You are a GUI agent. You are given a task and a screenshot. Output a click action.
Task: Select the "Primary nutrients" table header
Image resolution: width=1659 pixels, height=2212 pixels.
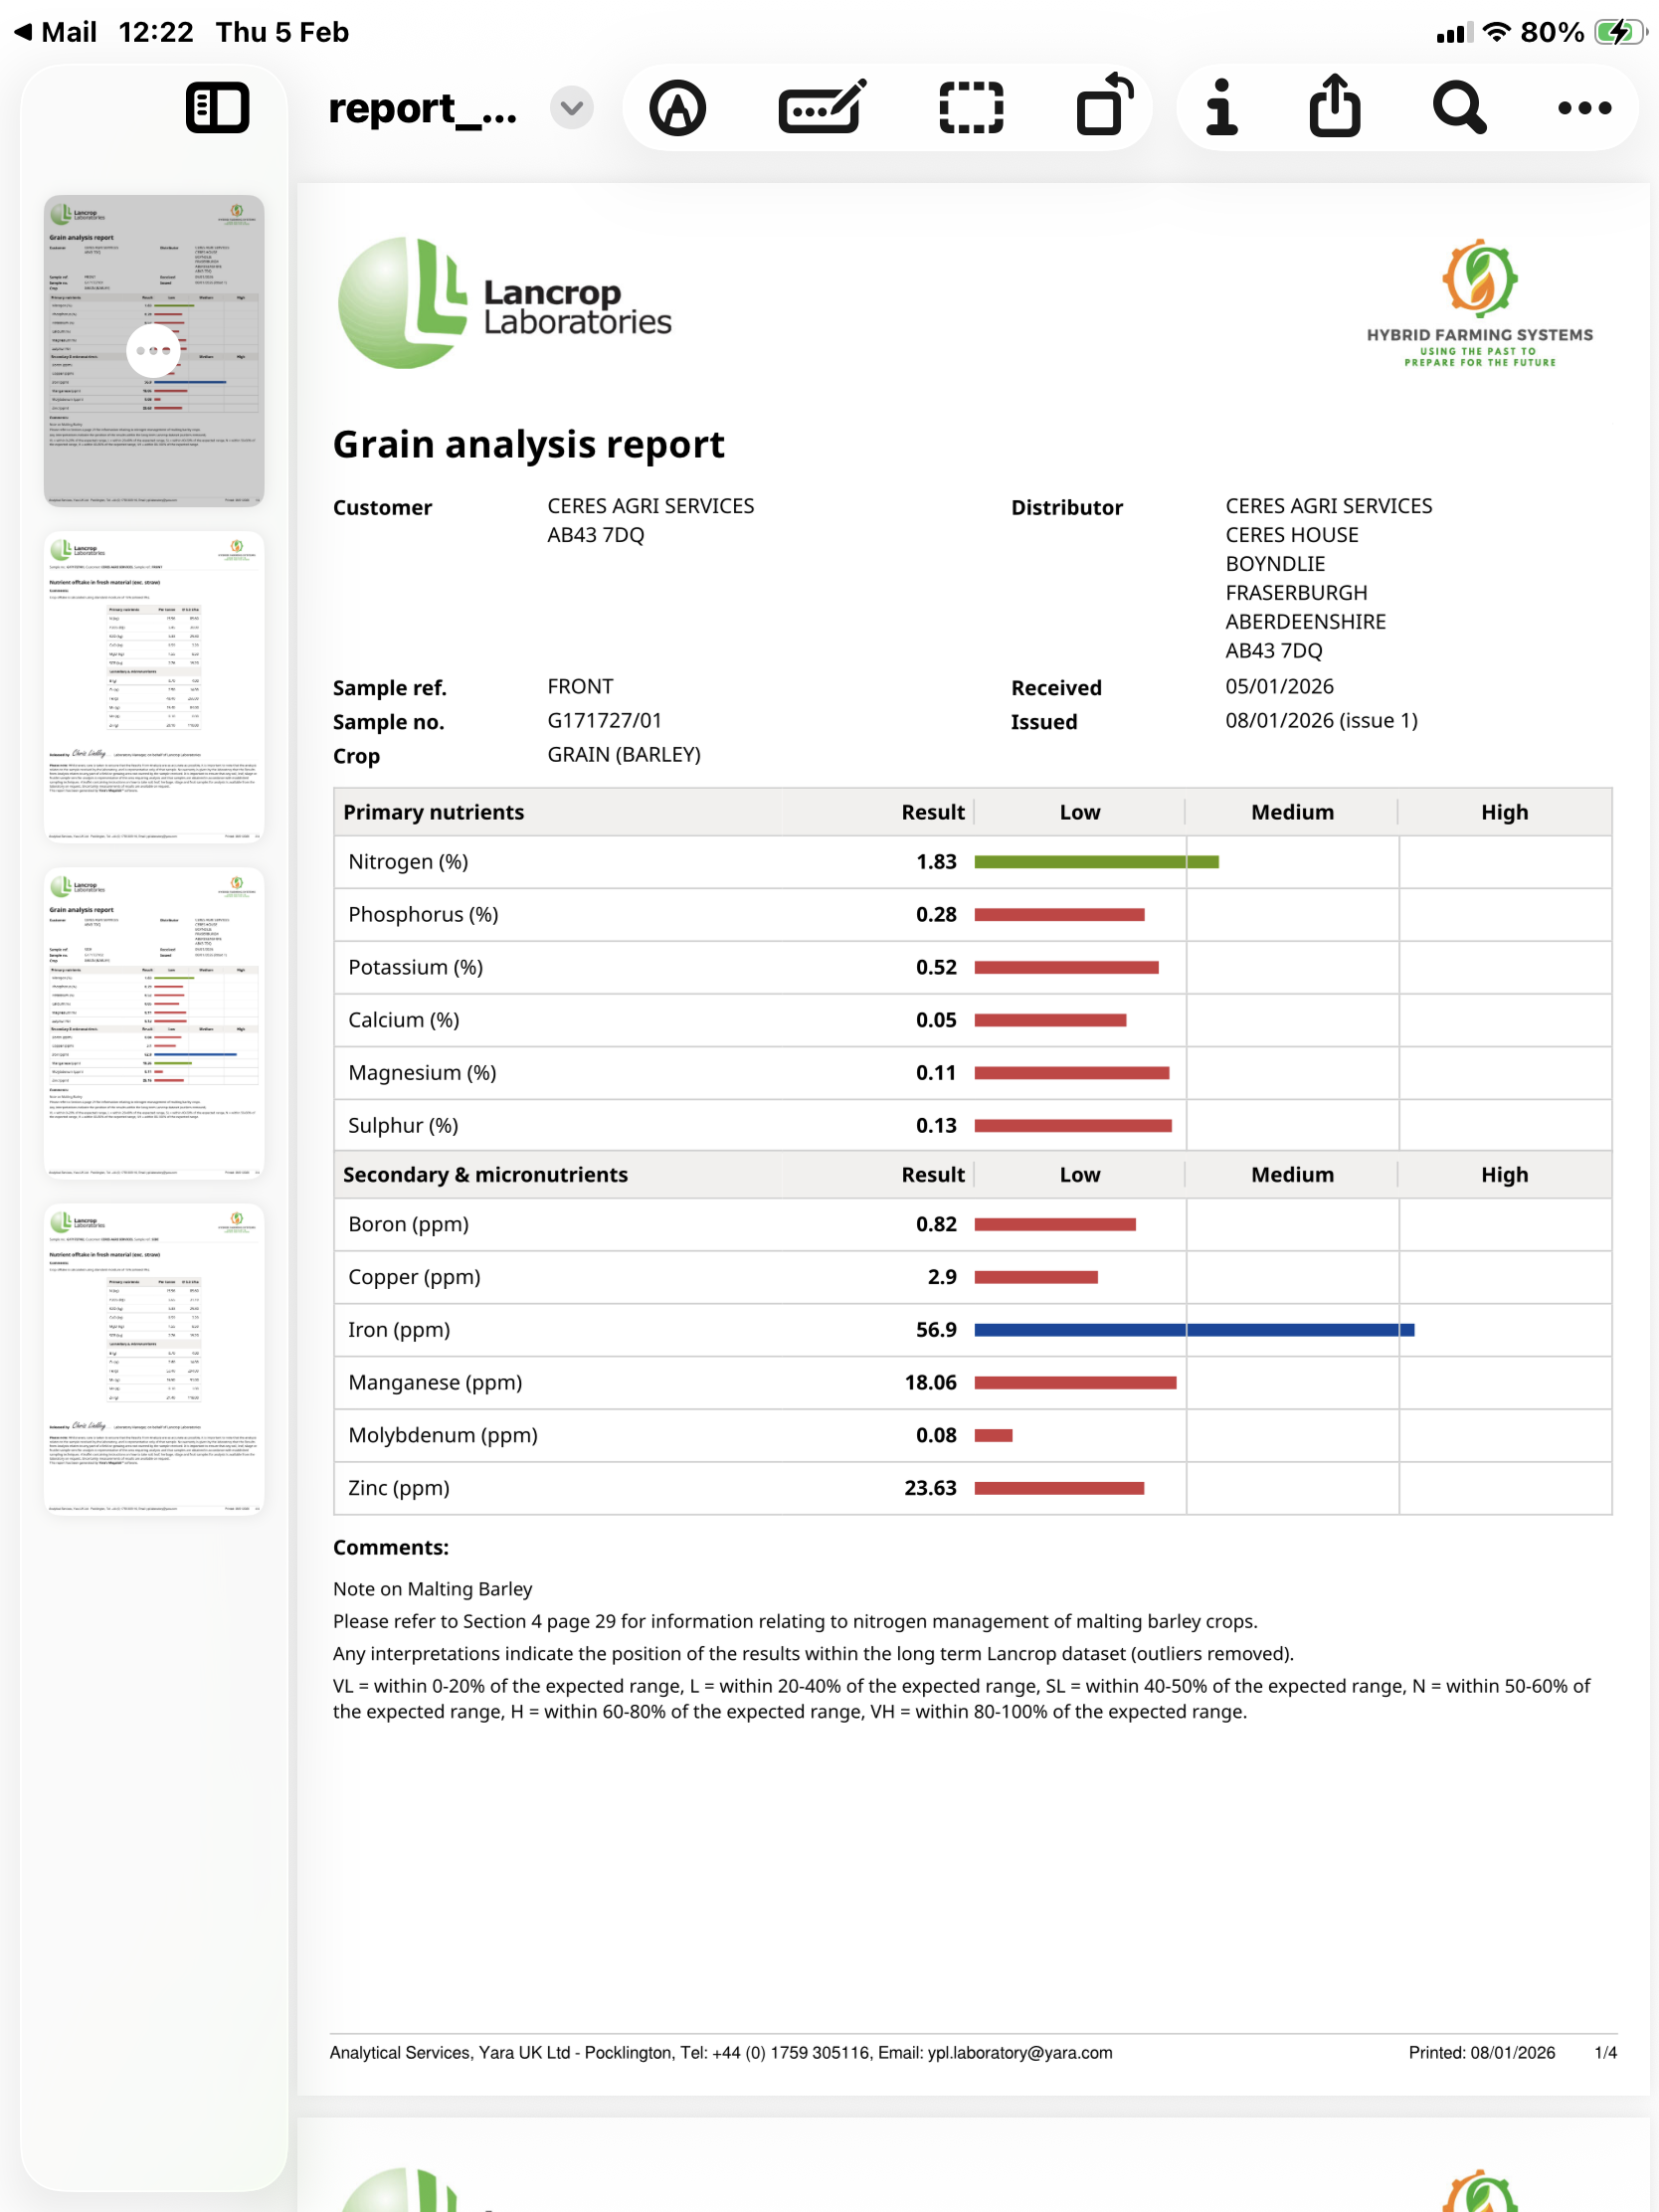click(x=434, y=812)
